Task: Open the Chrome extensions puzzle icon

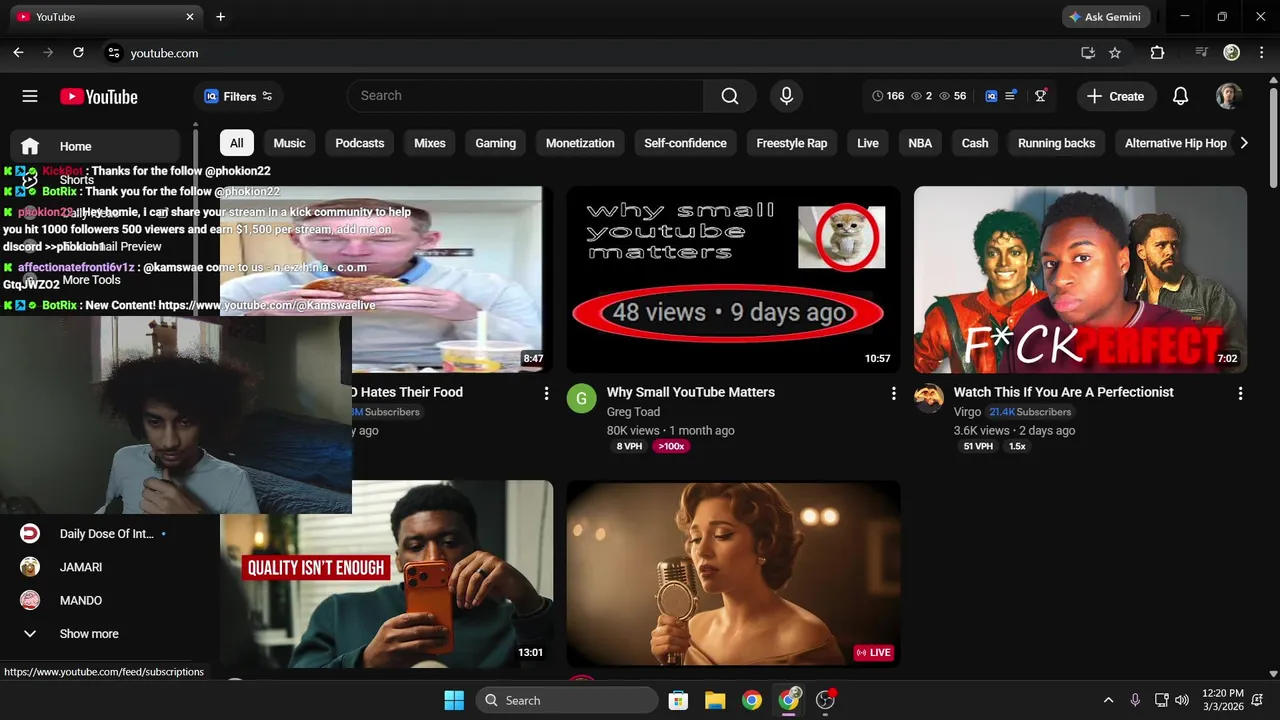Action: [x=1157, y=53]
